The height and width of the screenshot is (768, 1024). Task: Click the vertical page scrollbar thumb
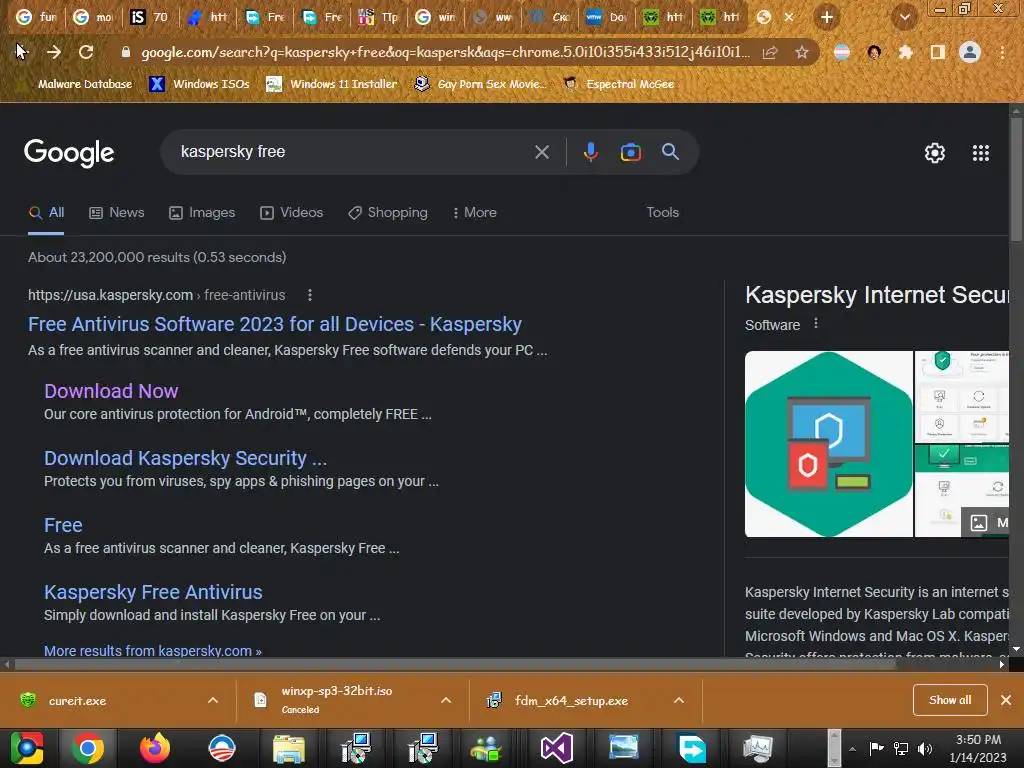[x=1016, y=181]
